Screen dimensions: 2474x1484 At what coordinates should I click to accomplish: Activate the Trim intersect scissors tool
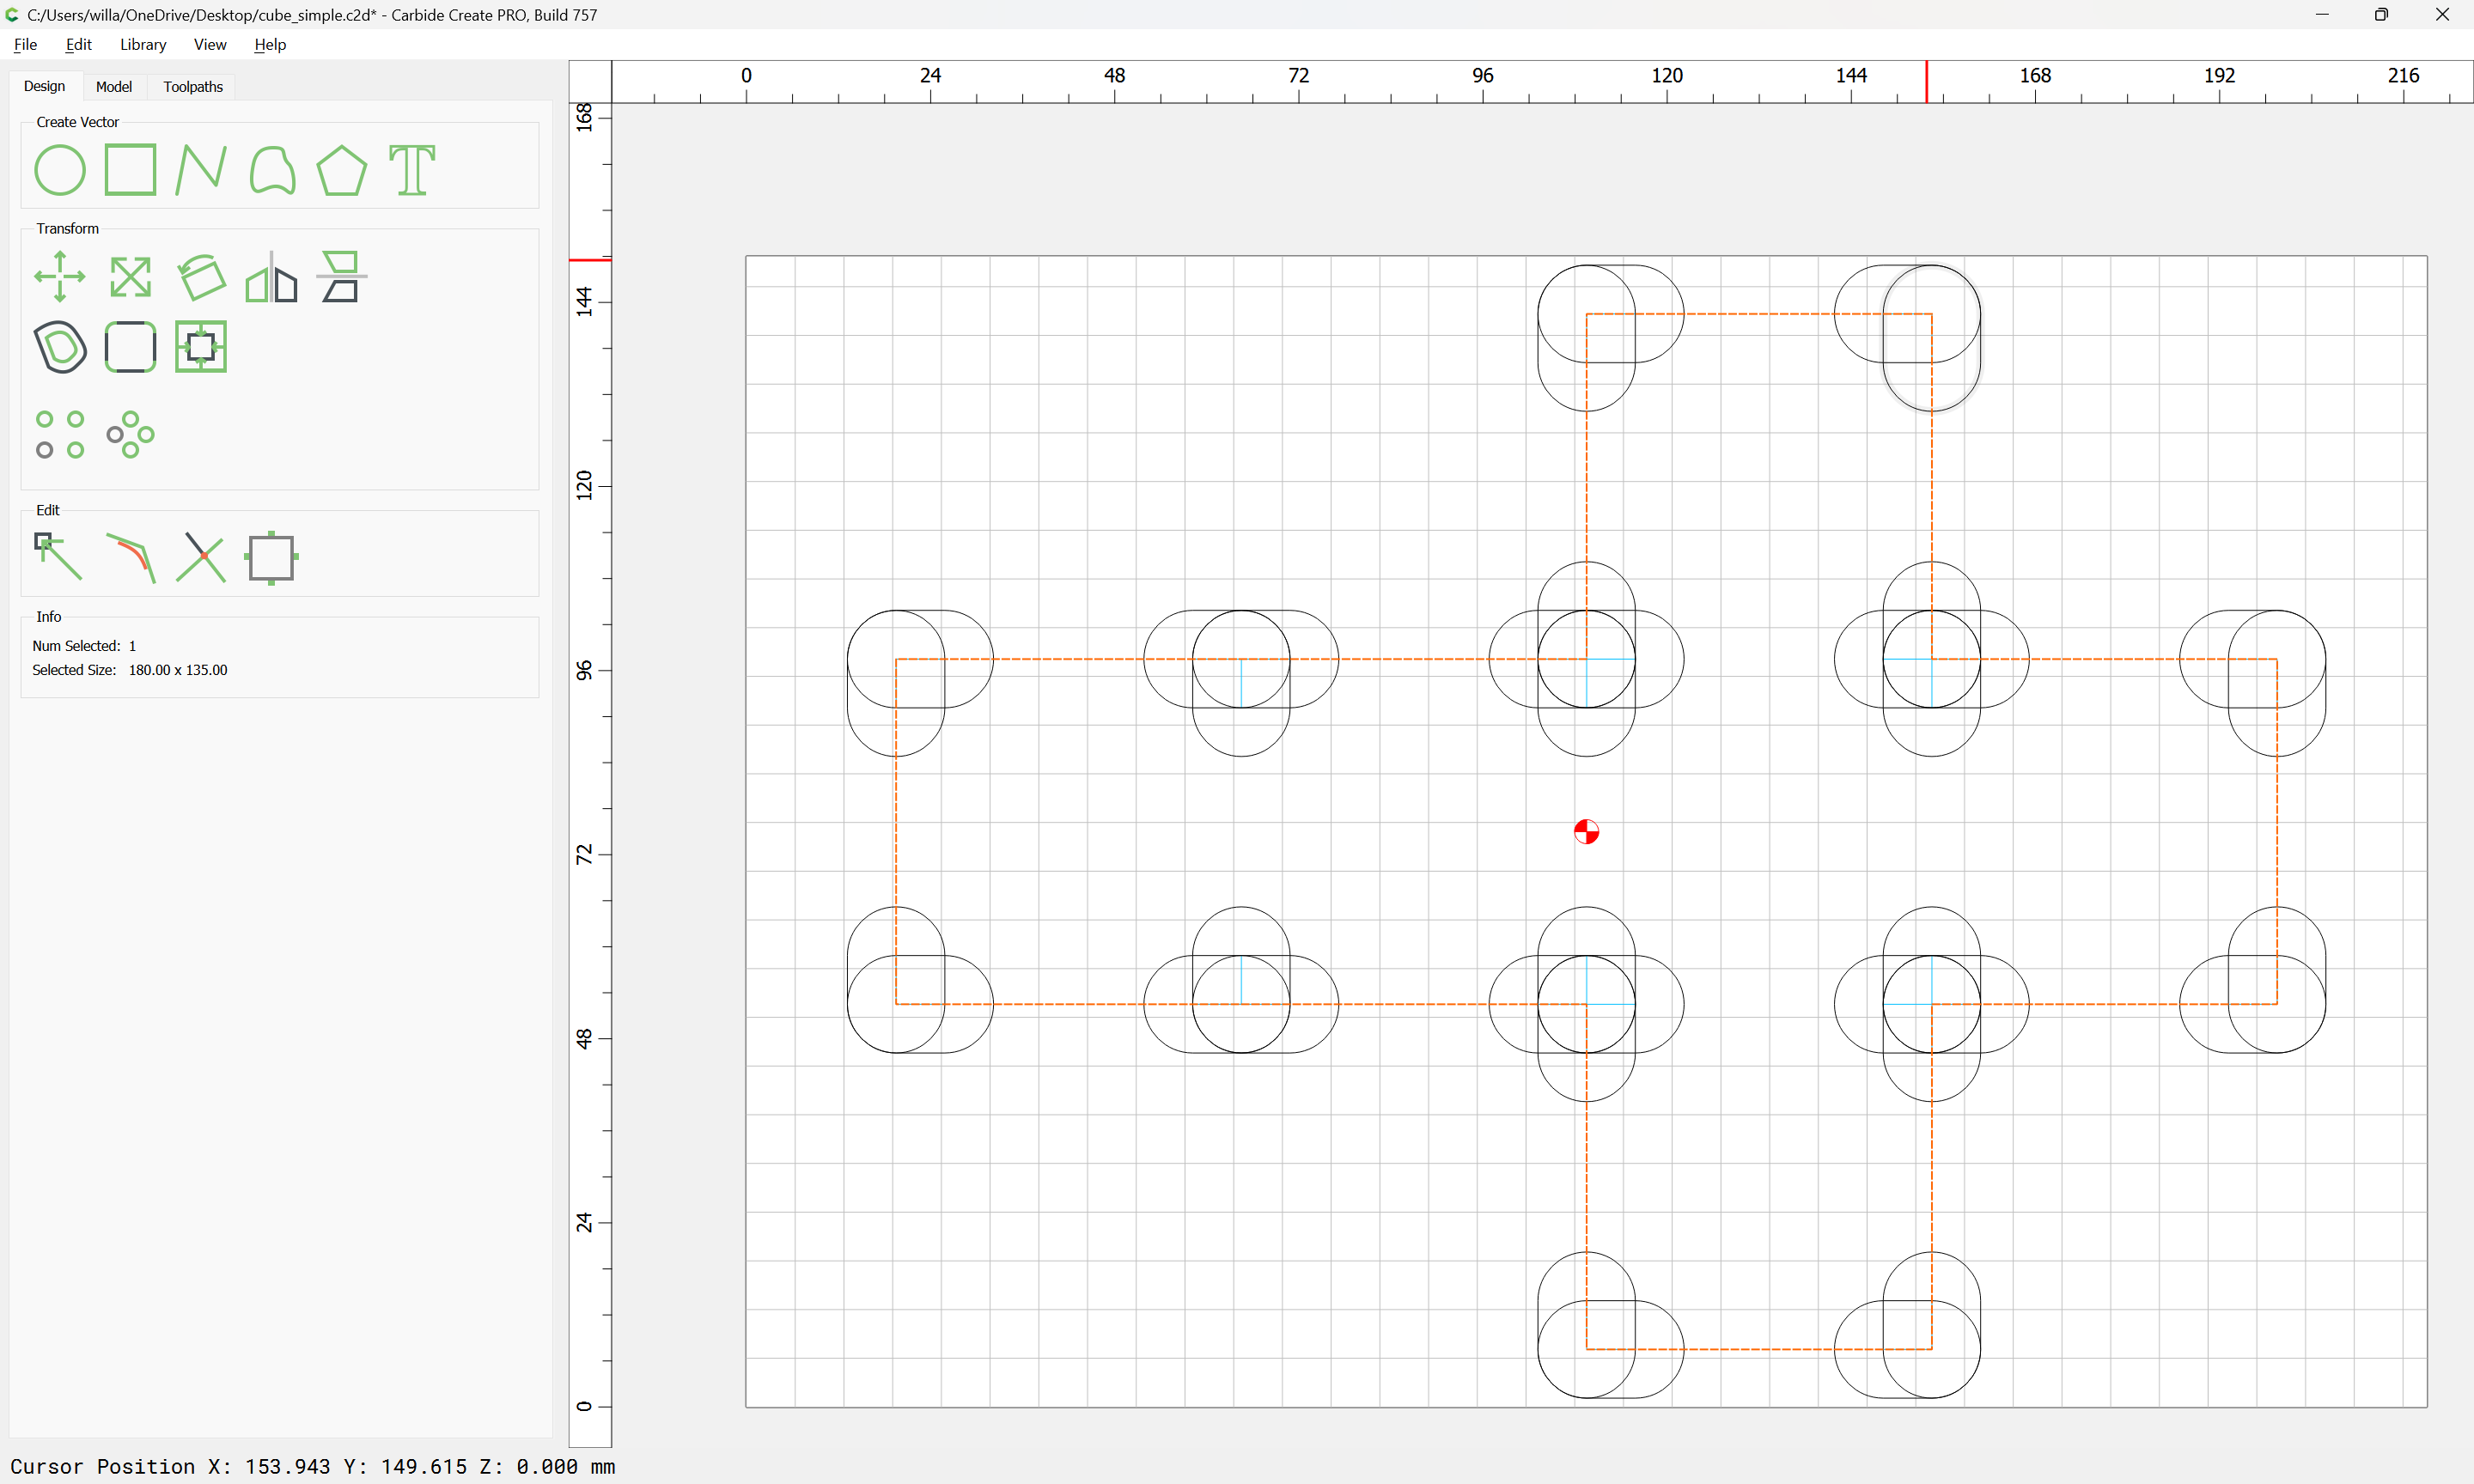click(201, 557)
